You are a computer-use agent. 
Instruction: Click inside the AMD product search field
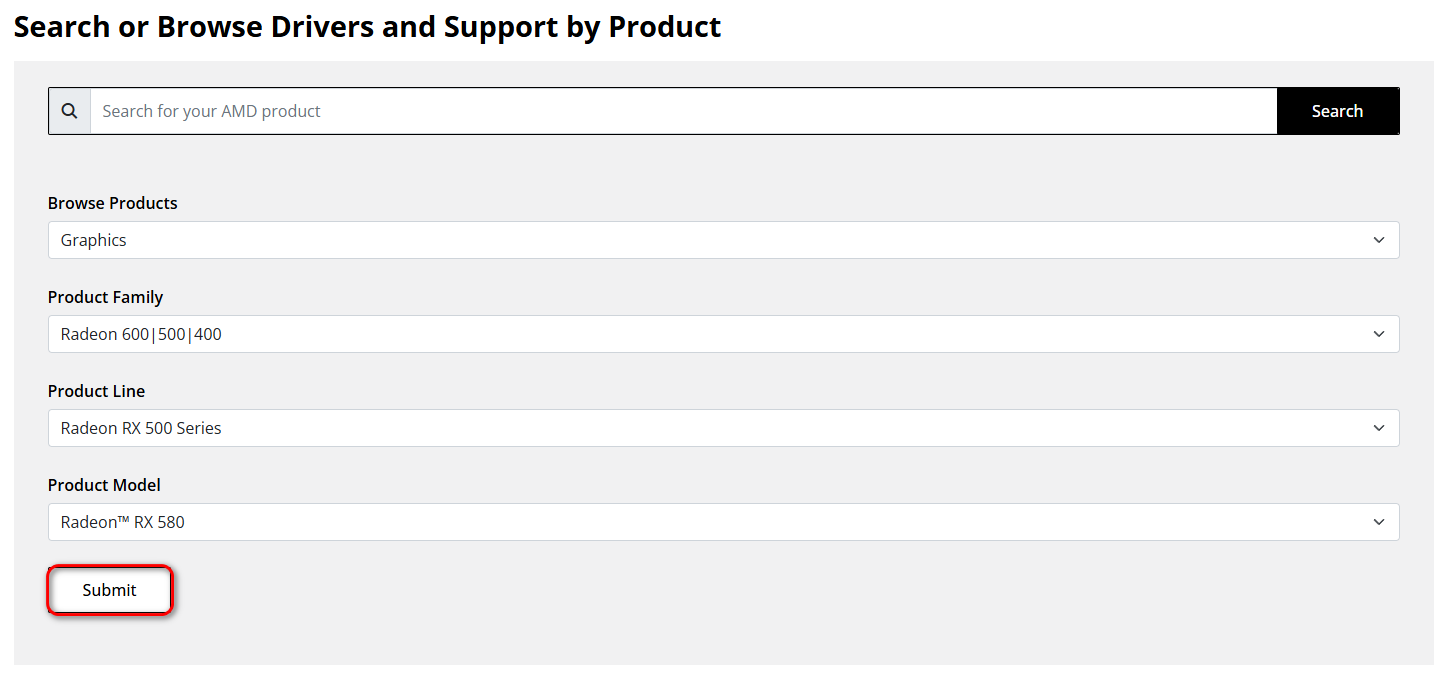(x=600, y=110)
